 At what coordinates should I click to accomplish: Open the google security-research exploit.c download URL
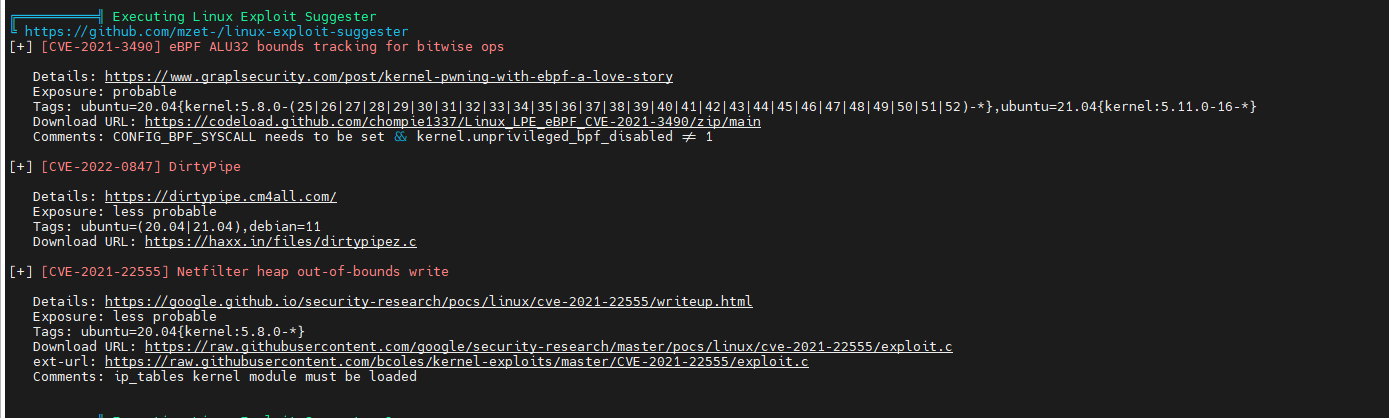coord(549,347)
